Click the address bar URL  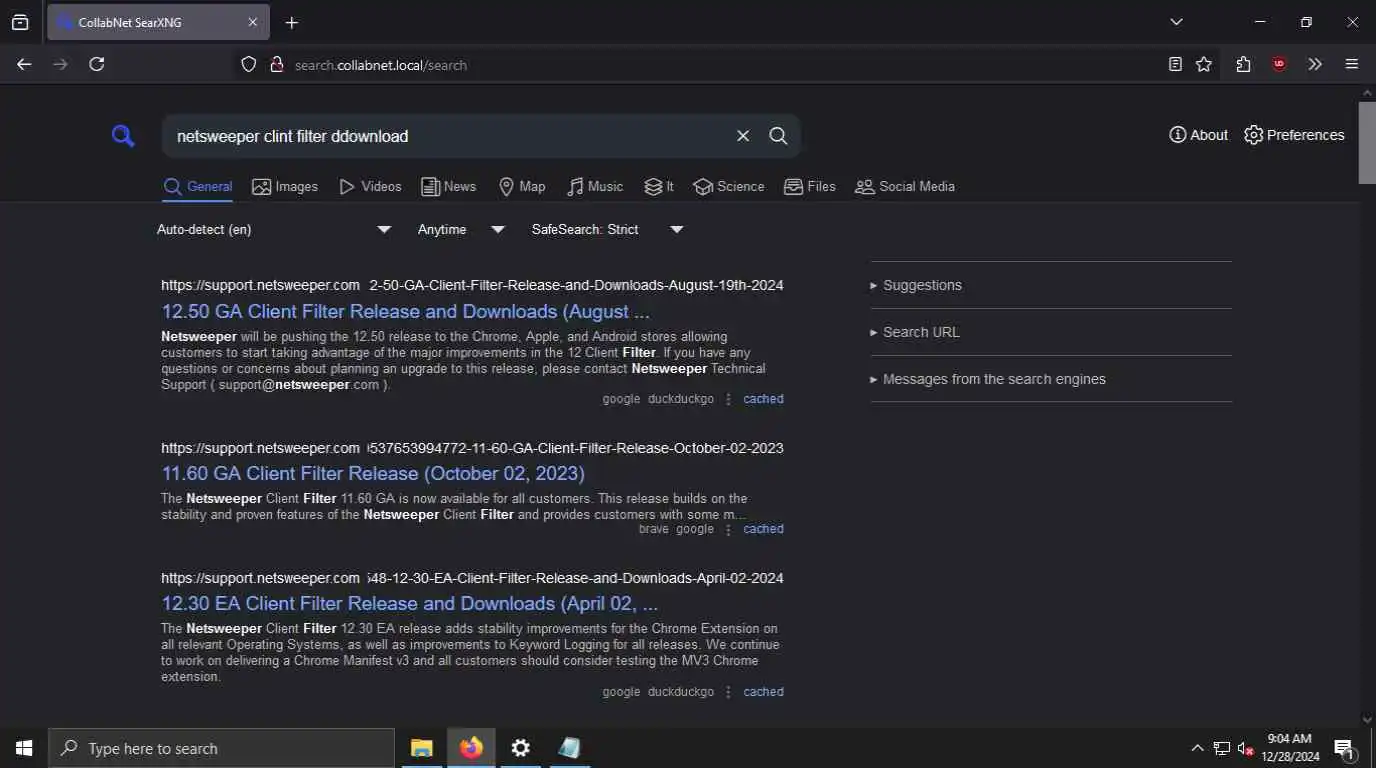click(381, 65)
